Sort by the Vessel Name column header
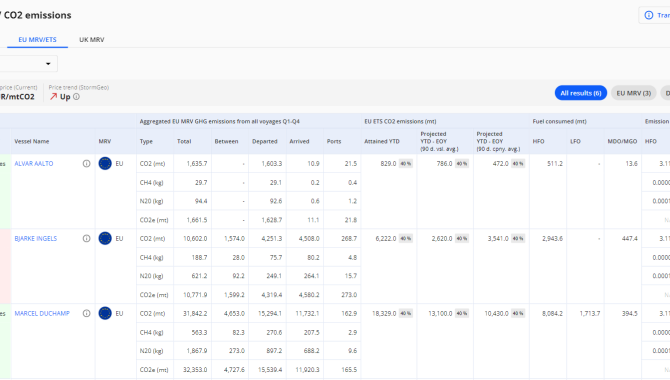This screenshot has height=380, width=670. coord(32,141)
